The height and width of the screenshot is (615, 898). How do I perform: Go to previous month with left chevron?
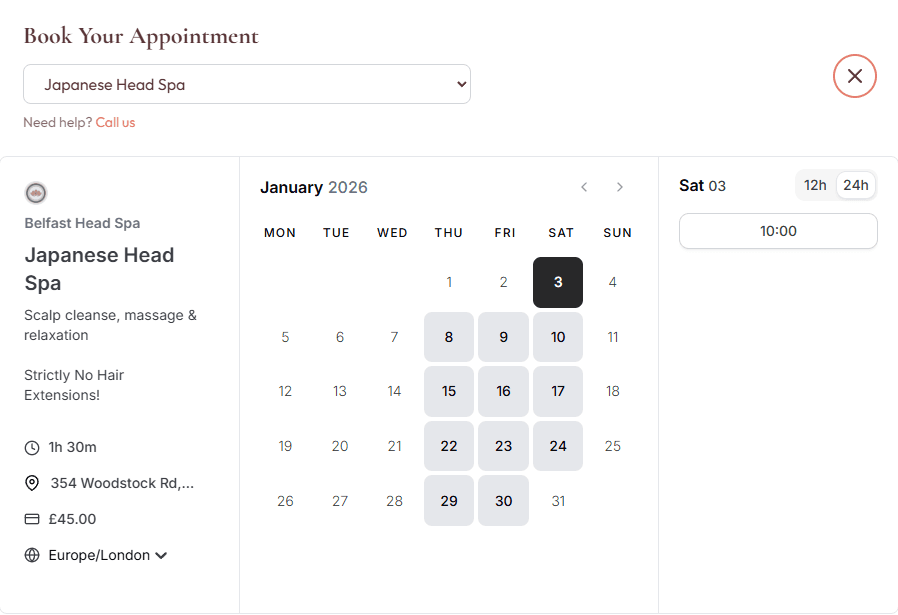(584, 187)
